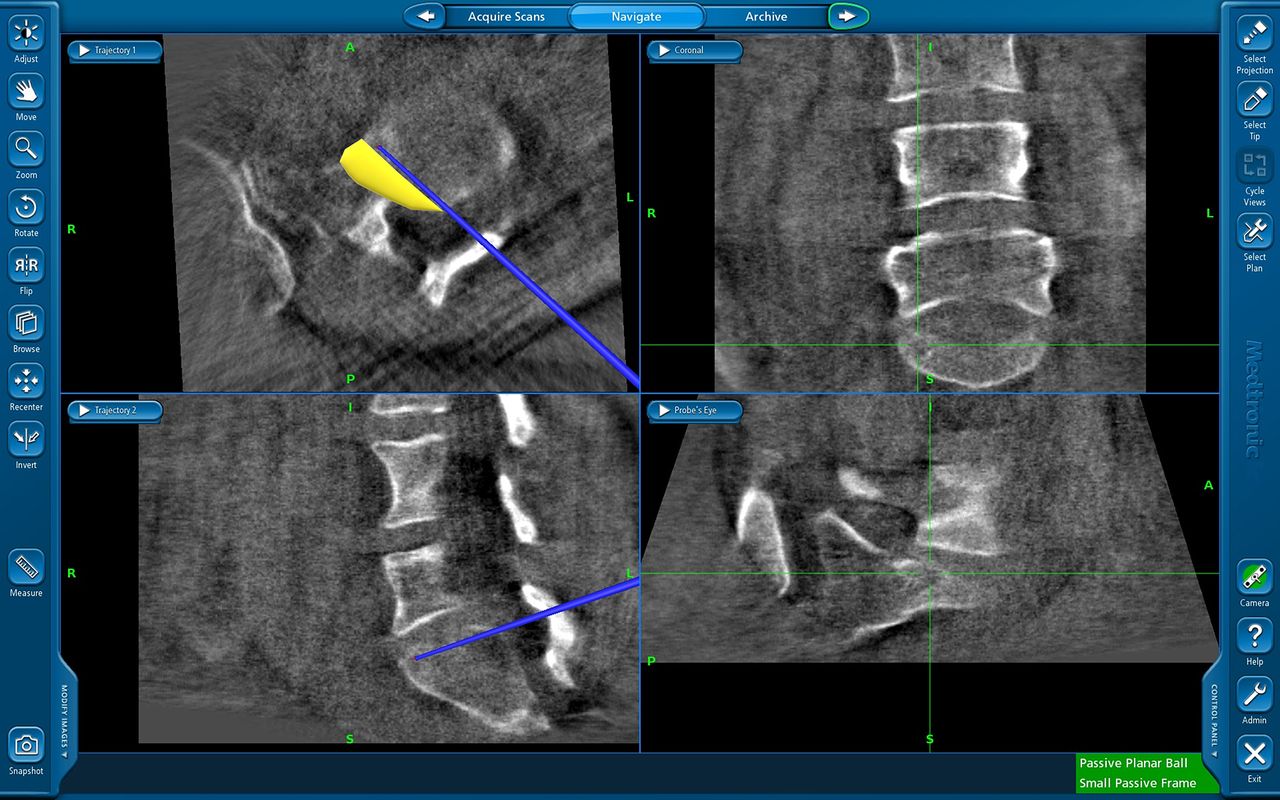Open Coronal view dropdown
Image resolution: width=1280 pixels, height=800 pixels.
(x=694, y=50)
